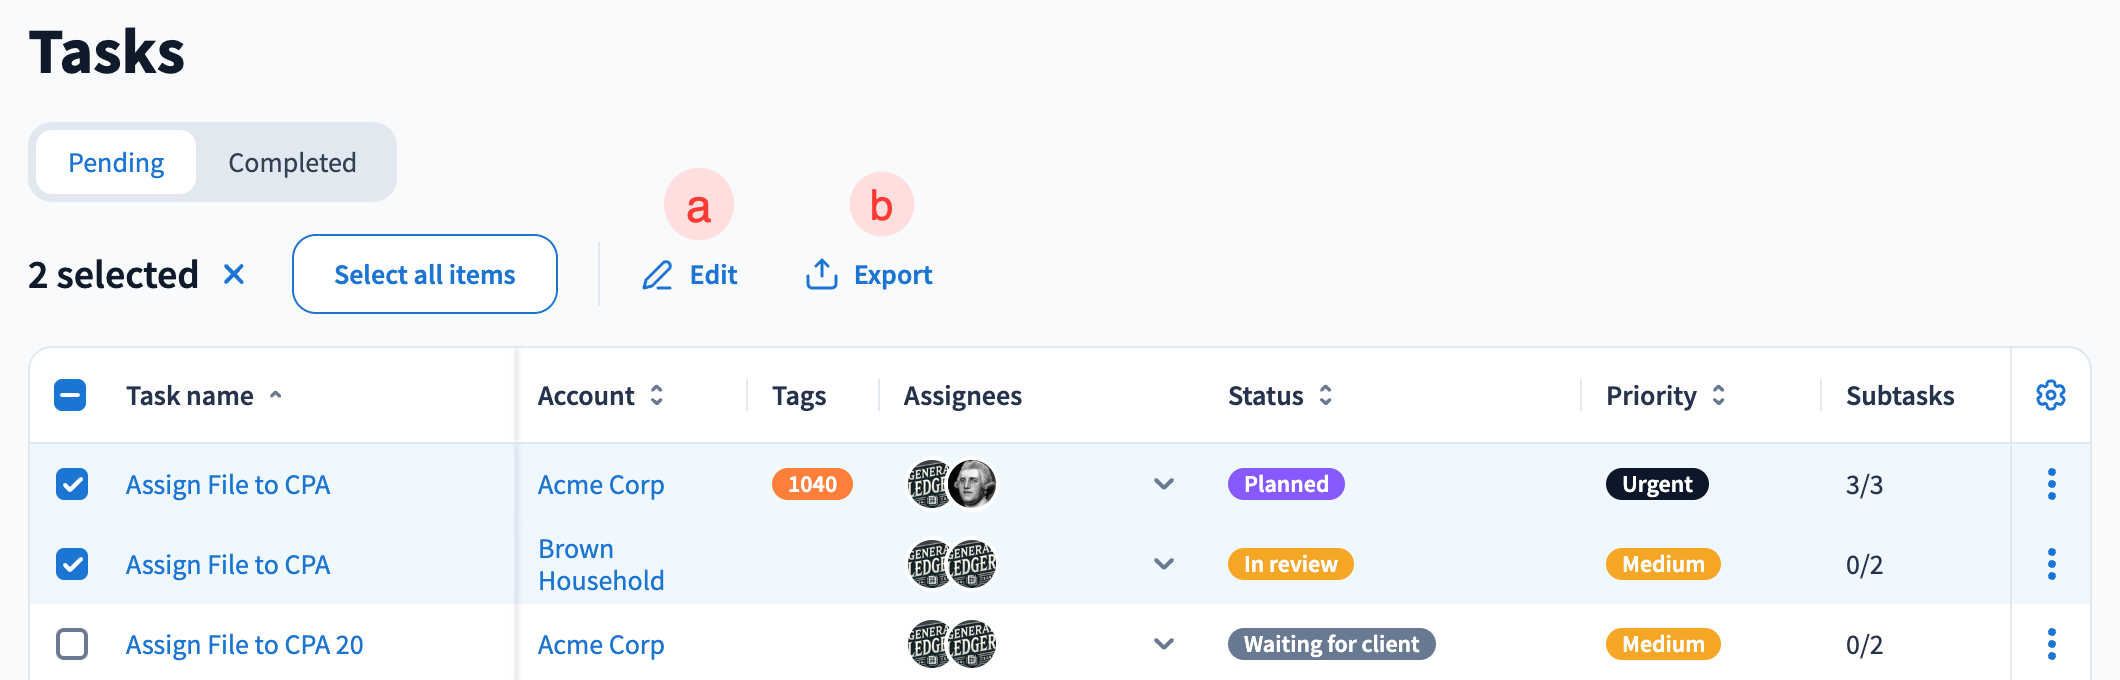This screenshot has height=680, width=2120.
Task: Click the orange 1040 tag
Action: (812, 484)
